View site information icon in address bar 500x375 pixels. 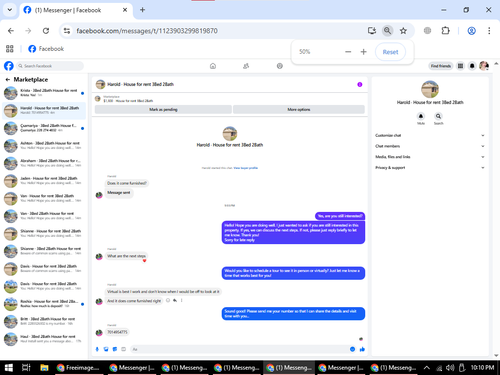pos(67,31)
